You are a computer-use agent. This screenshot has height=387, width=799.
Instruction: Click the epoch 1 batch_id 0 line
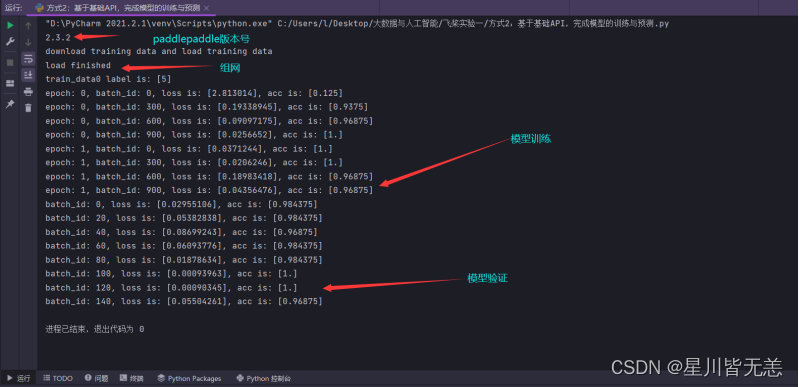189,148
